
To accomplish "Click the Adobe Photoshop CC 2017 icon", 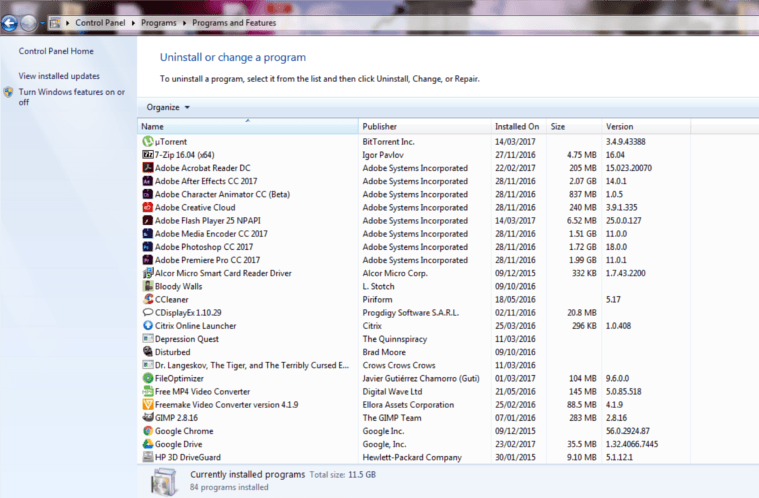I will [x=148, y=246].
